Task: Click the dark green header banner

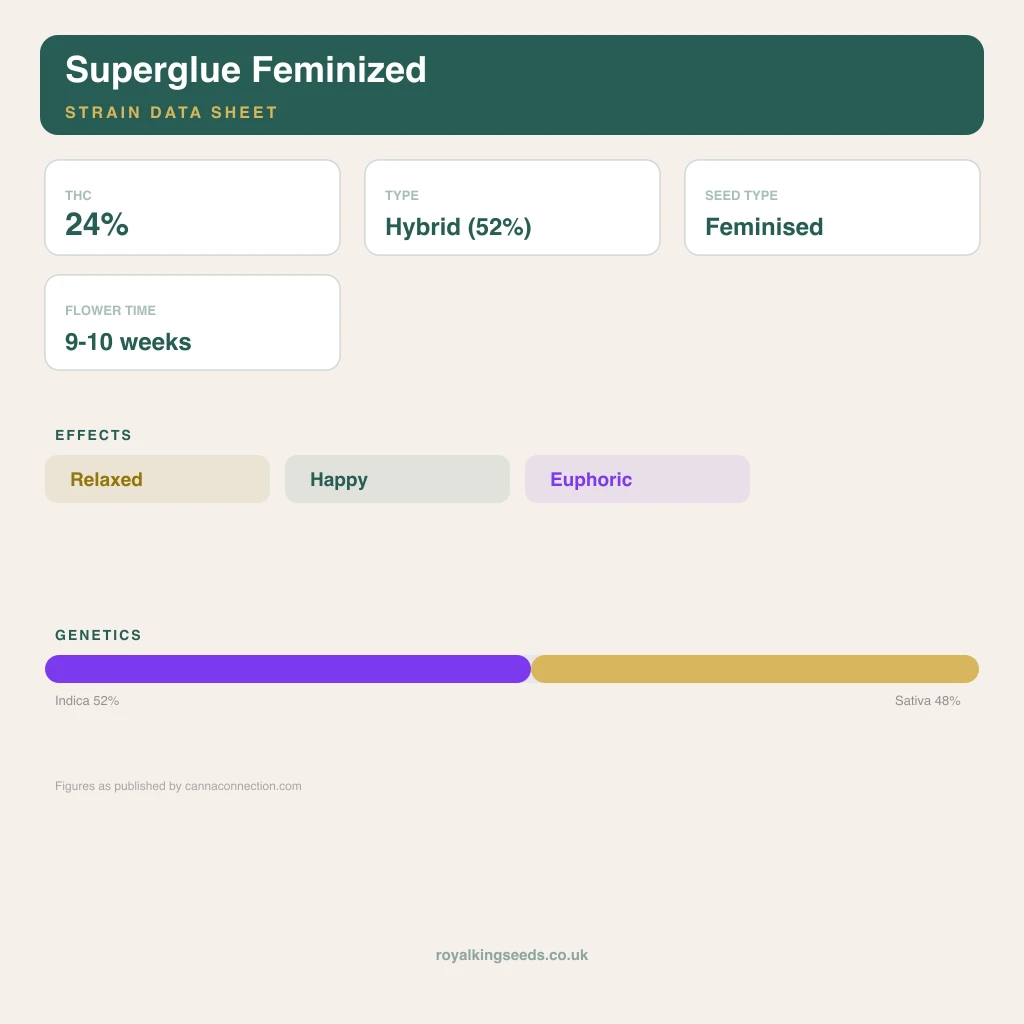Action: point(512,85)
